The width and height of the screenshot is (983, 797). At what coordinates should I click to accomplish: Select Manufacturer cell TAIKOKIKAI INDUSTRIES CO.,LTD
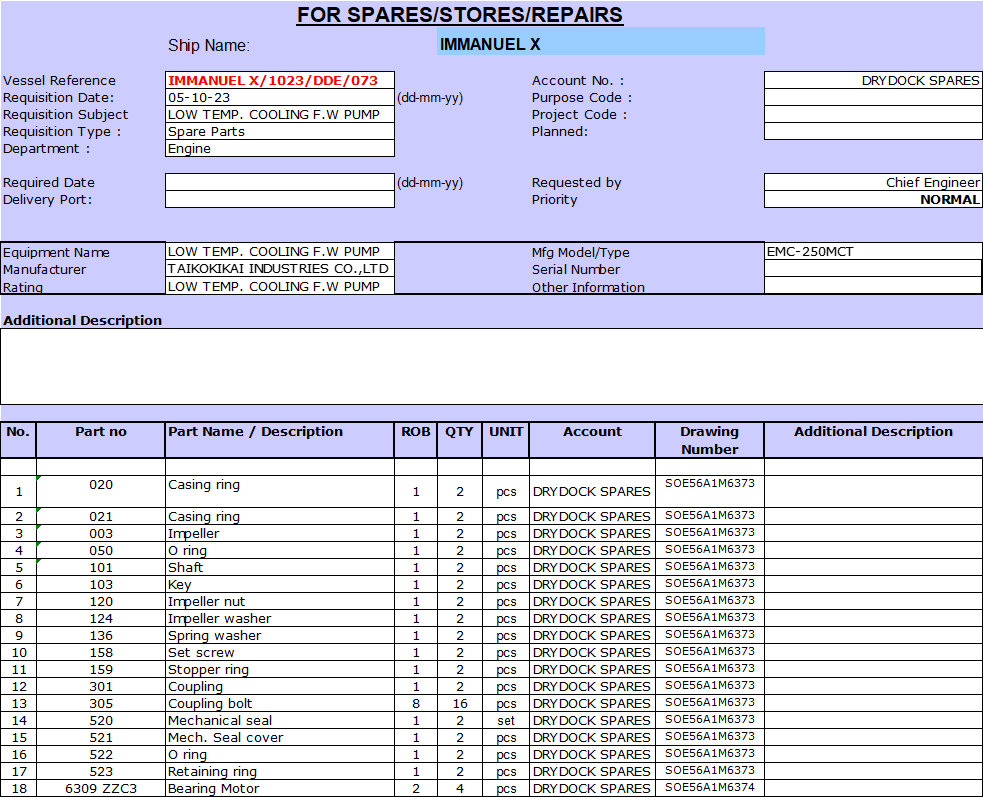280,268
